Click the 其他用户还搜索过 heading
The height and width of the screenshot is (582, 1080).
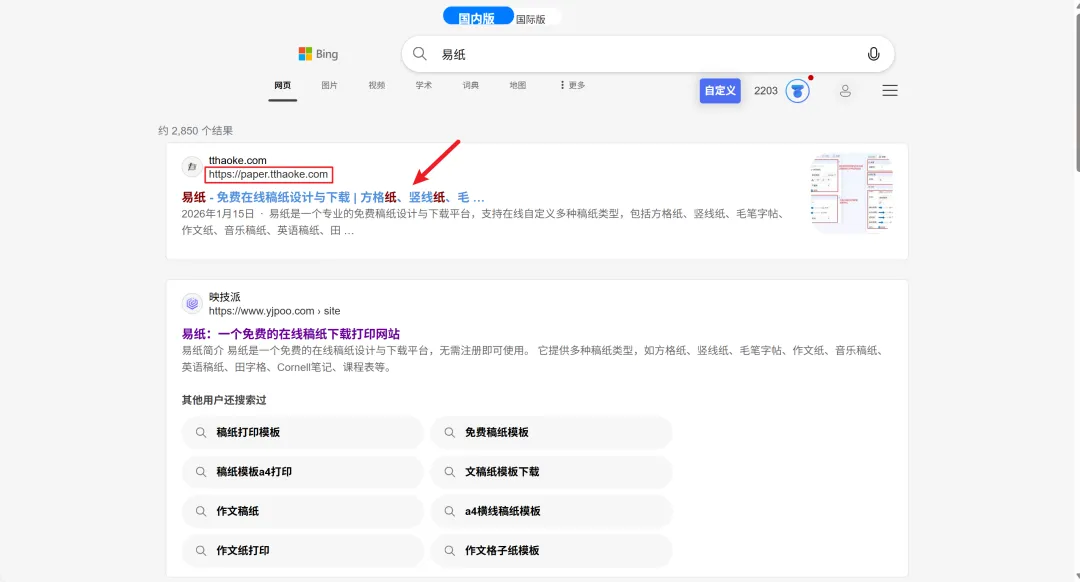click(224, 400)
